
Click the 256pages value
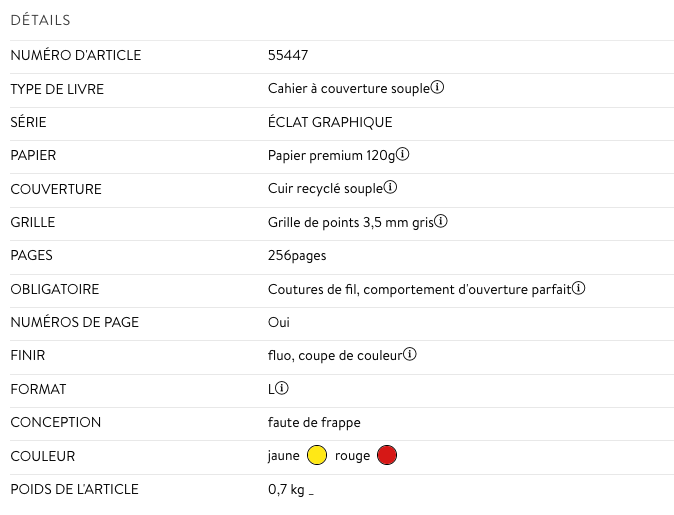[x=297, y=256]
